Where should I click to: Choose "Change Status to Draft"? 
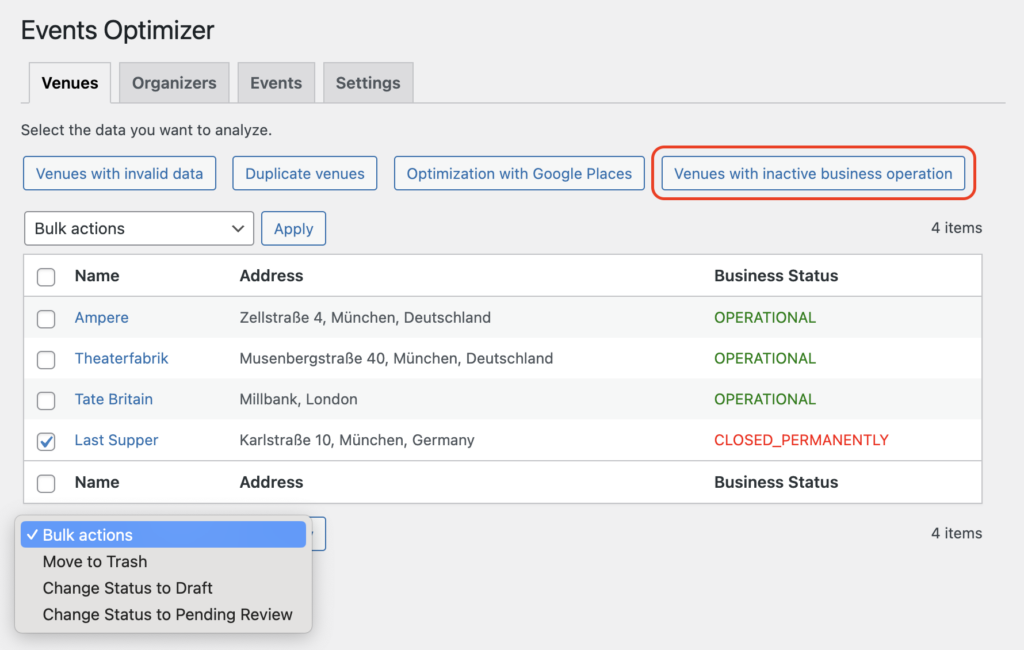pyautogui.click(x=127, y=588)
